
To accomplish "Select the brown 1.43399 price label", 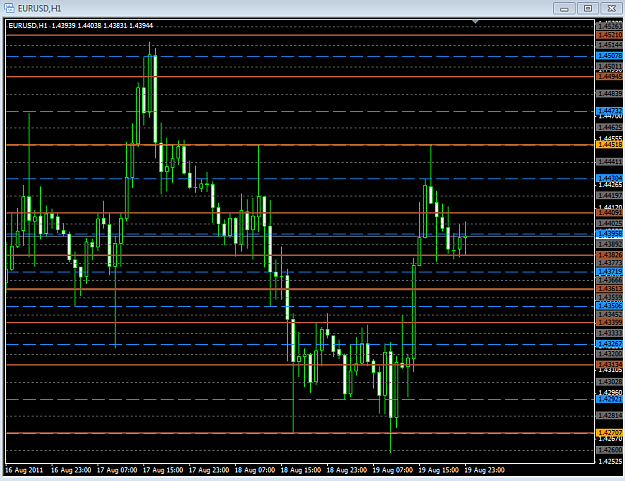I will 610,322.
